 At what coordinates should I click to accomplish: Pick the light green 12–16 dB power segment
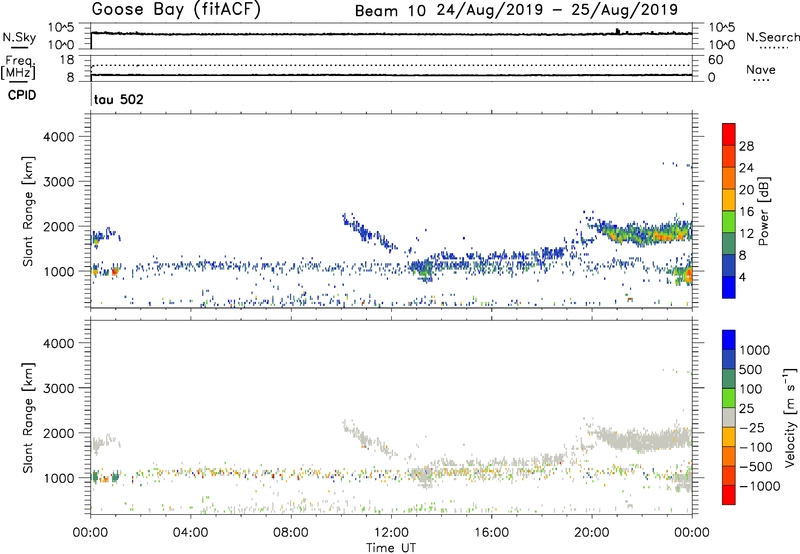(729, 221)
